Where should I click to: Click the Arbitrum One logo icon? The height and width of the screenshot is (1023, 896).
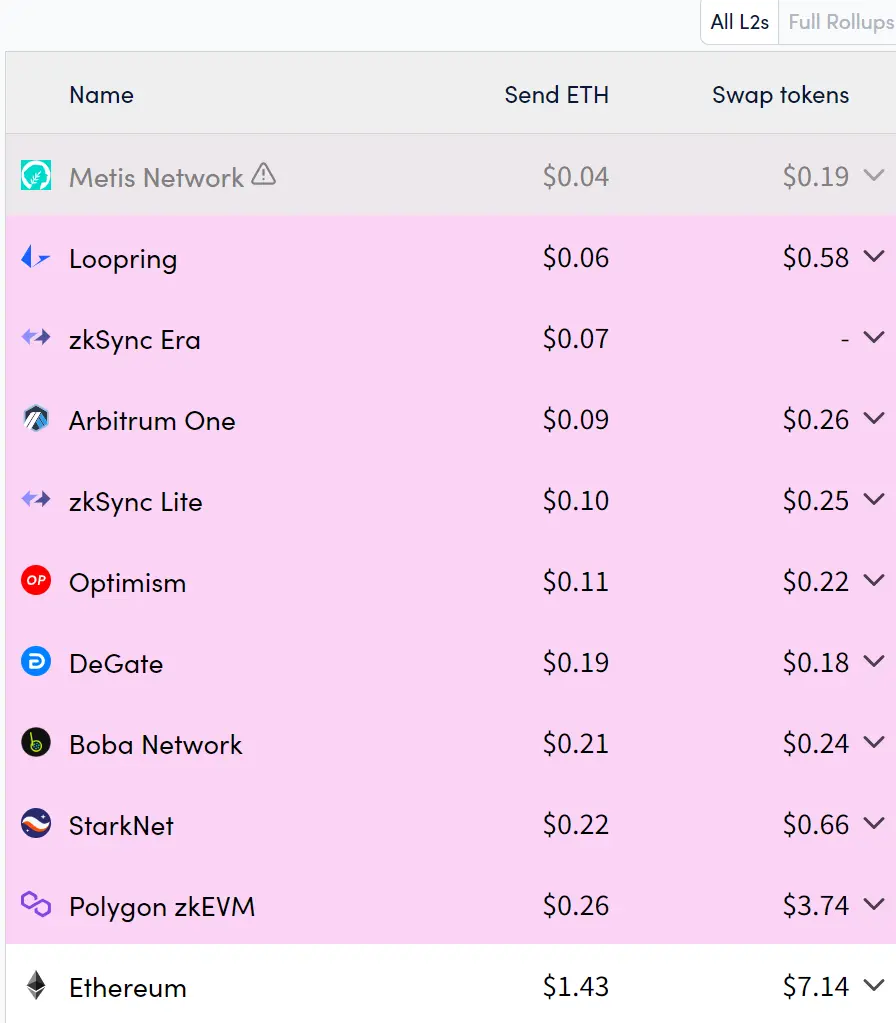[36, 419]
